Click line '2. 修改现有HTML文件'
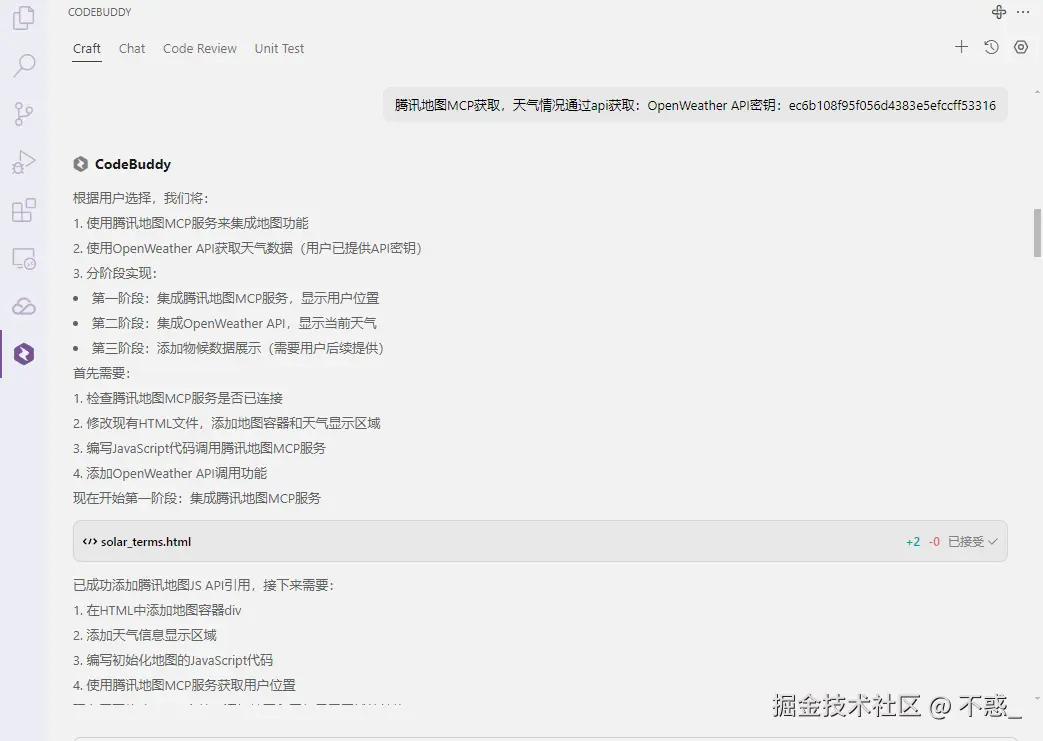Viewport: 1043px width, 741px height. (x=227, y=423)
